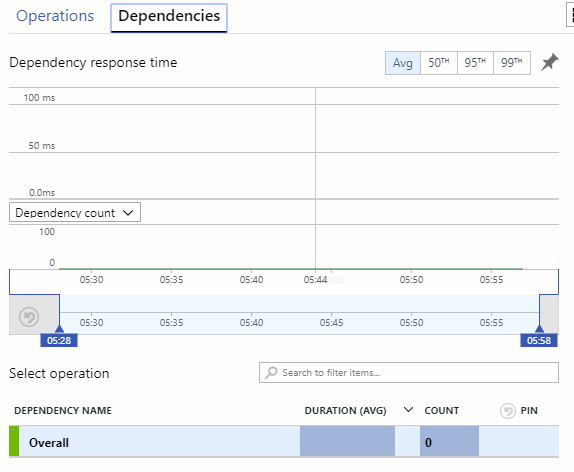Click the Overall count value 0
This screenshot has width=574, height=472.
tap(428, 442)
